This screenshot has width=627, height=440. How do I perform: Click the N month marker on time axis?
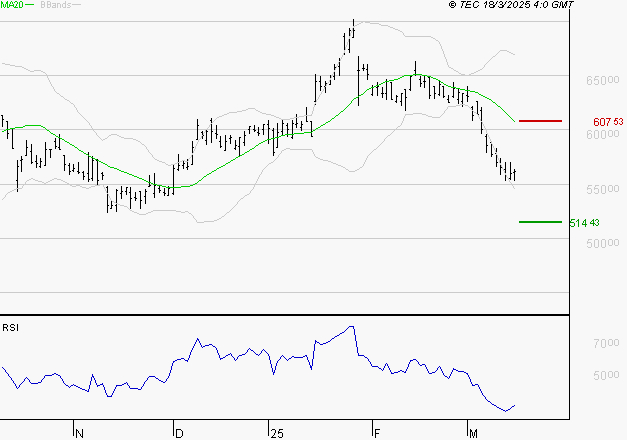pyautogui.click(x=79, y=433)
